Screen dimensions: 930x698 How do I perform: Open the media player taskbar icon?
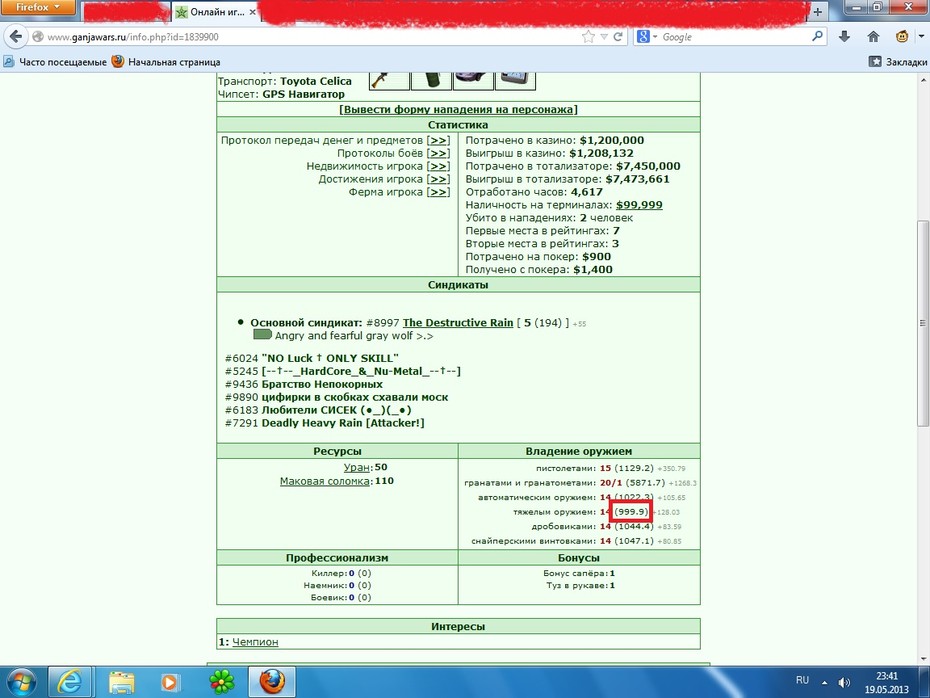(169, 683)
